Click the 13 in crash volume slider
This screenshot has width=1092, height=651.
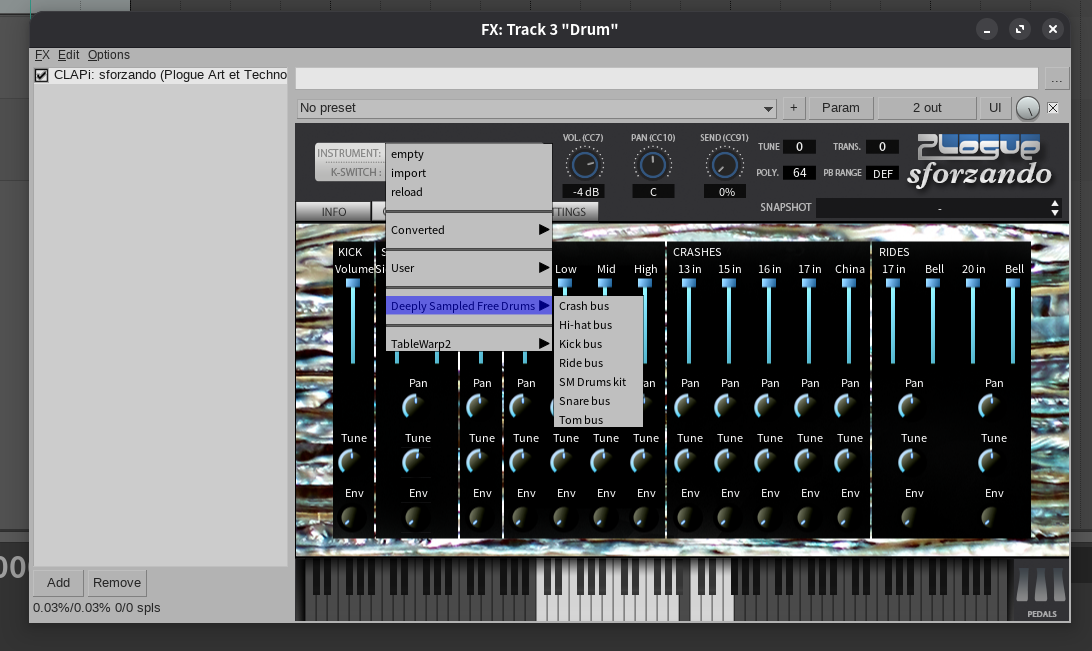tap(689, 284)
